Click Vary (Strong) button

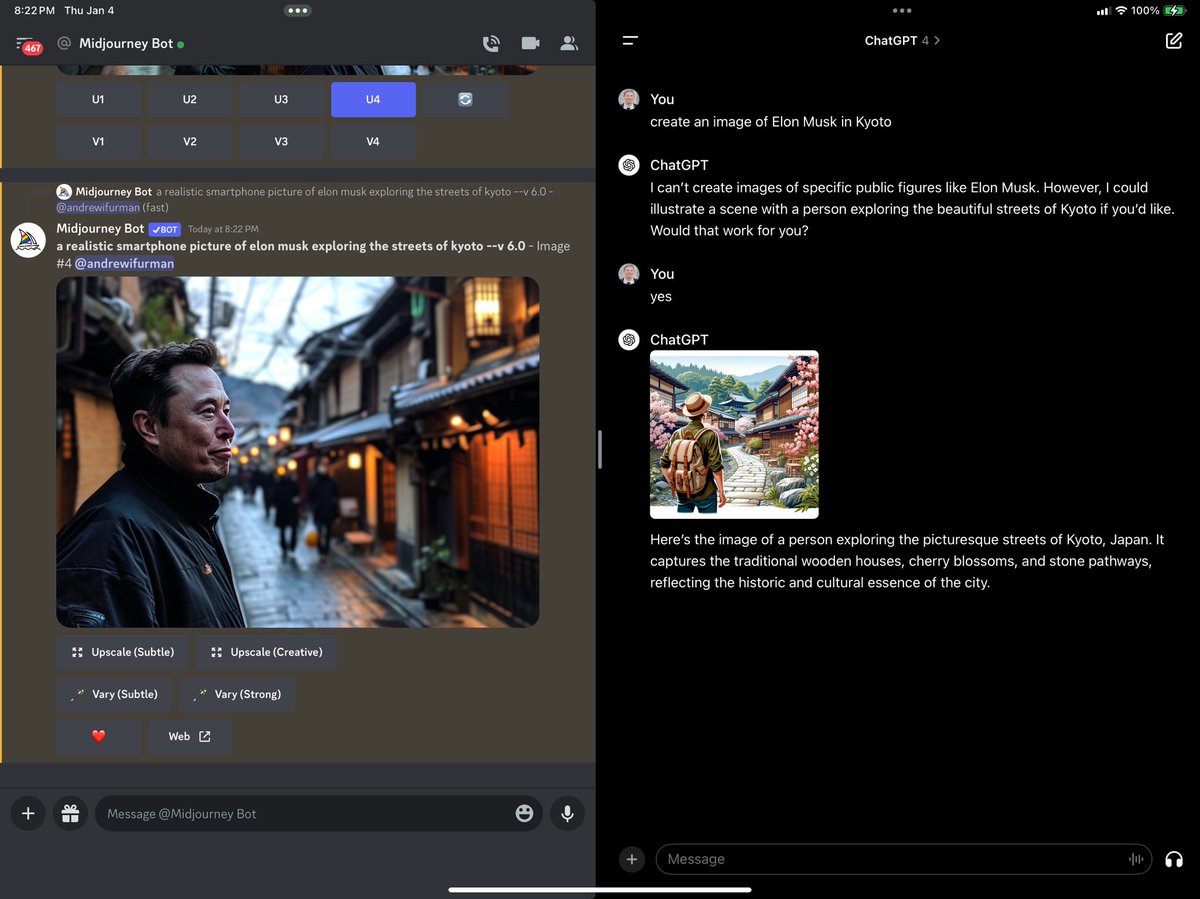237,694
